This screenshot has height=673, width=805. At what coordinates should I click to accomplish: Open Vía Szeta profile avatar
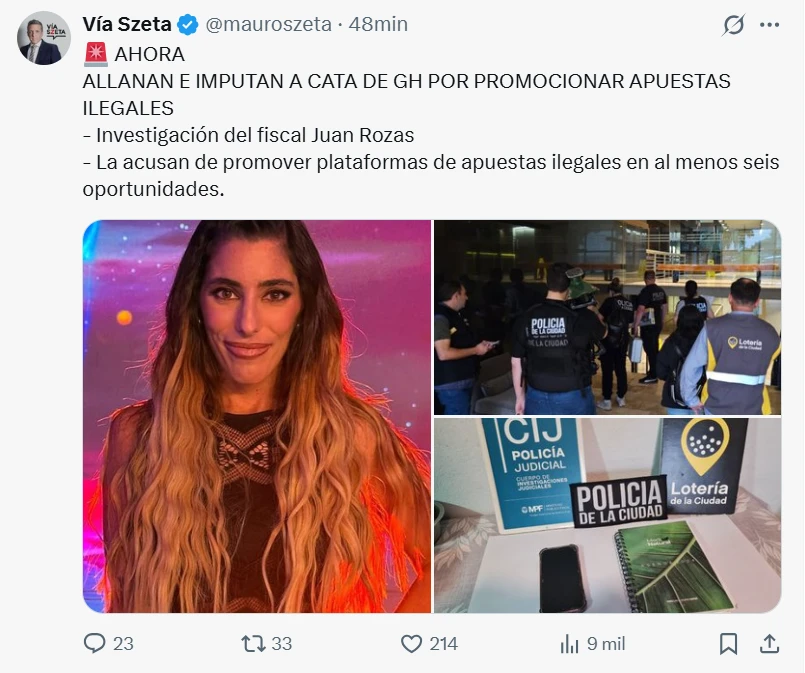[x=44, y=38]
